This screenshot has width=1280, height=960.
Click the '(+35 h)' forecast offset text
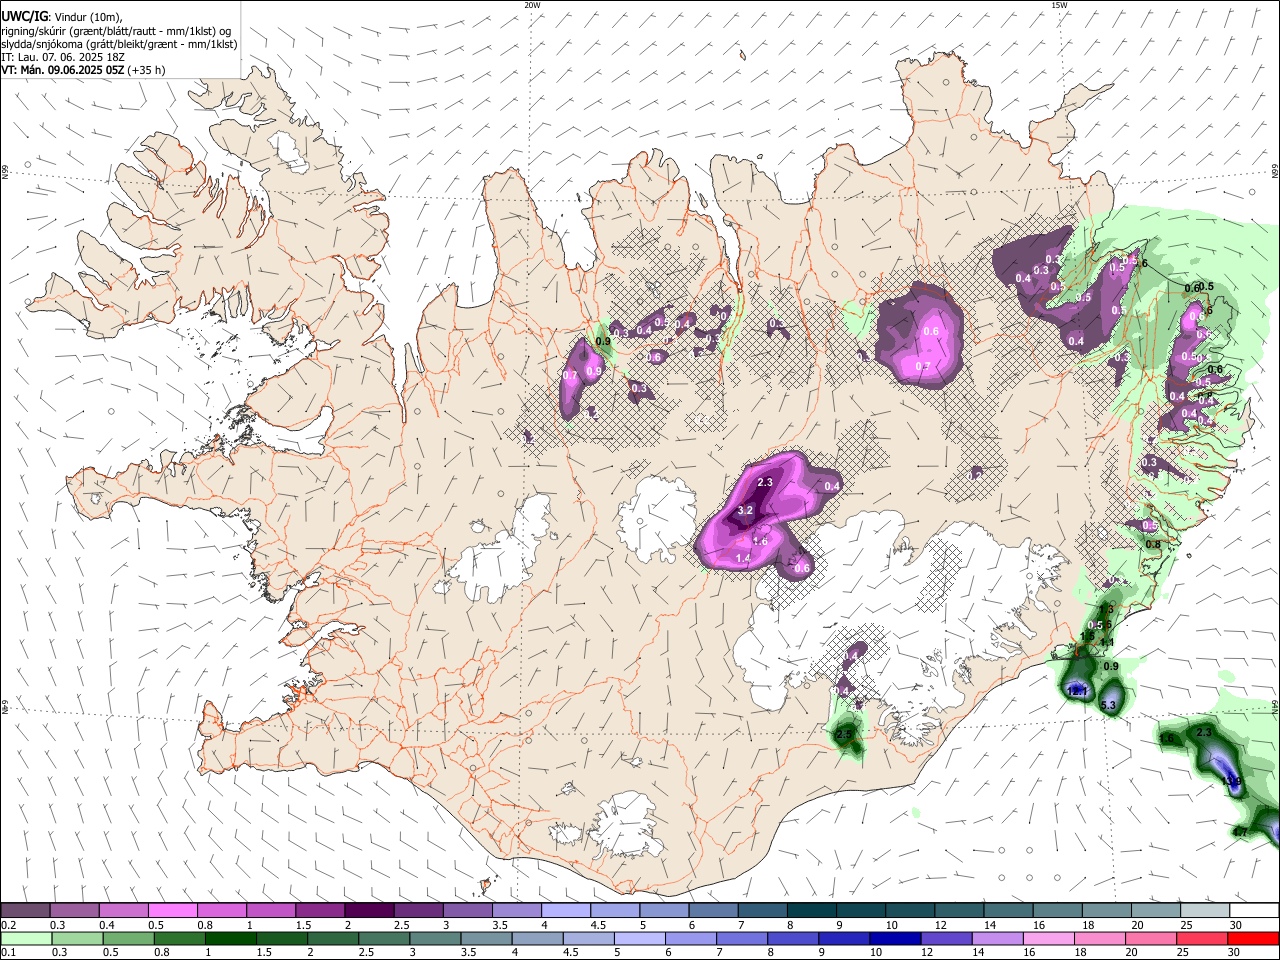[147, 70]
